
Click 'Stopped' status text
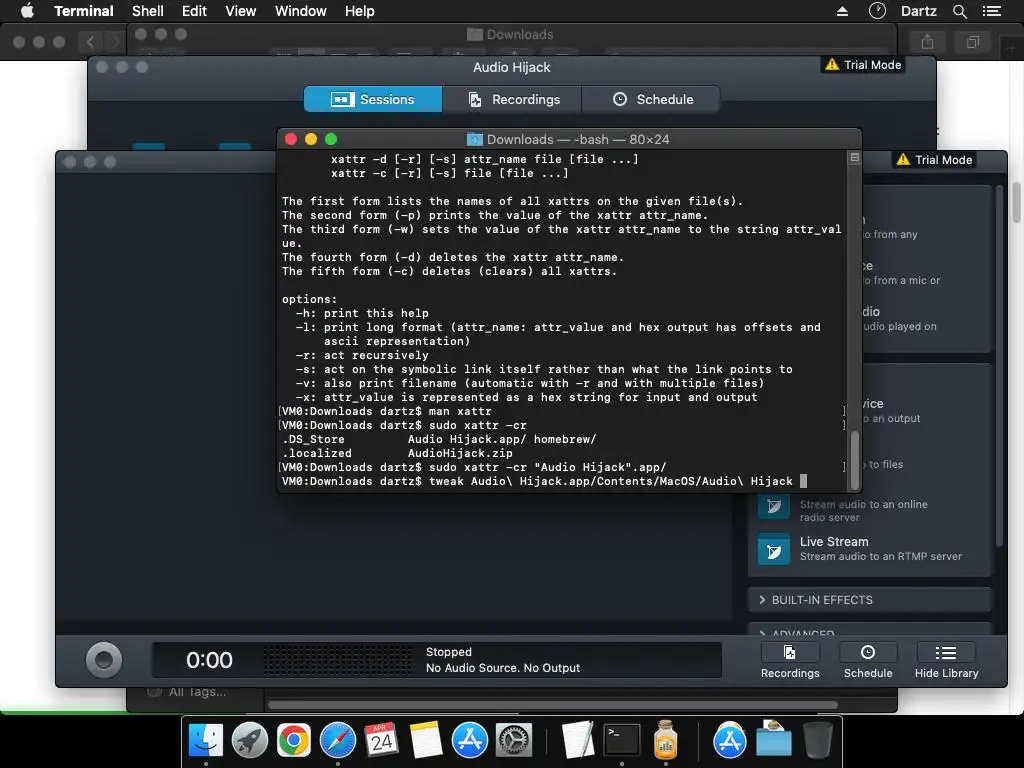(x=449, y=652)
